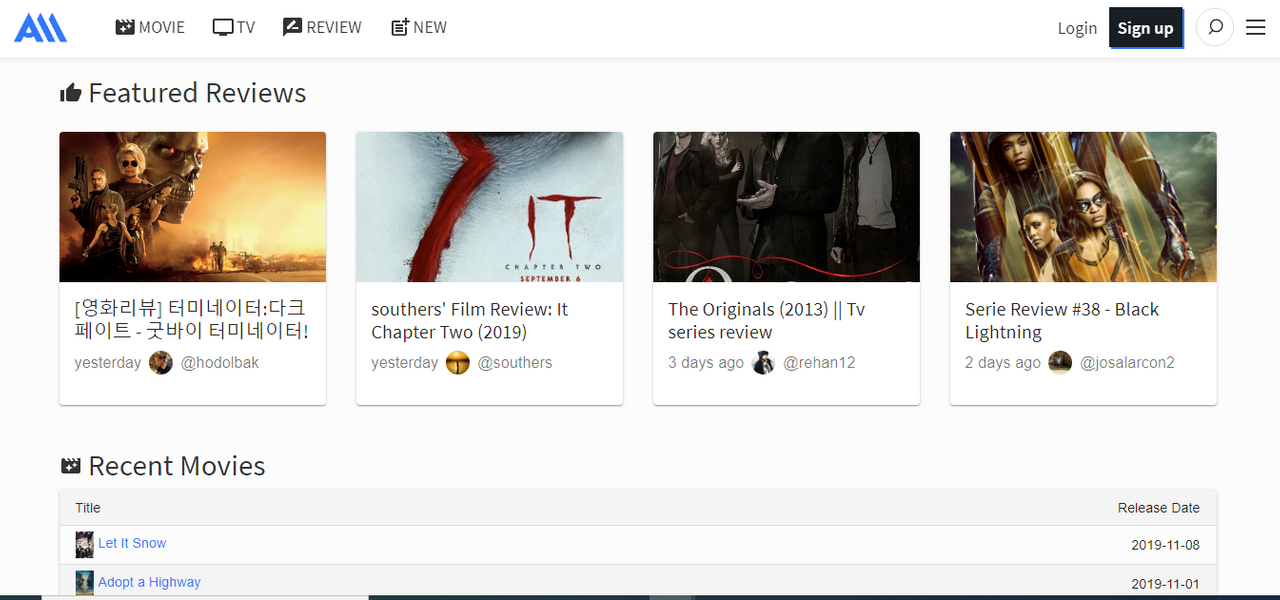Click "yesterday" on the hodolbak review
Screen dimensions: 1280x600
pos(108,362)
